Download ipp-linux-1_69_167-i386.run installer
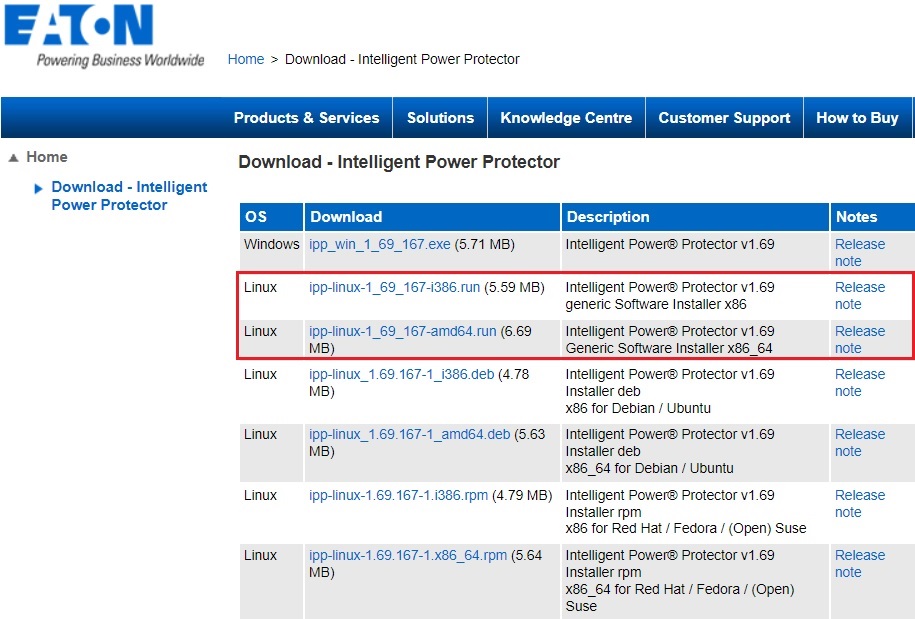 [x=394, y=287]
